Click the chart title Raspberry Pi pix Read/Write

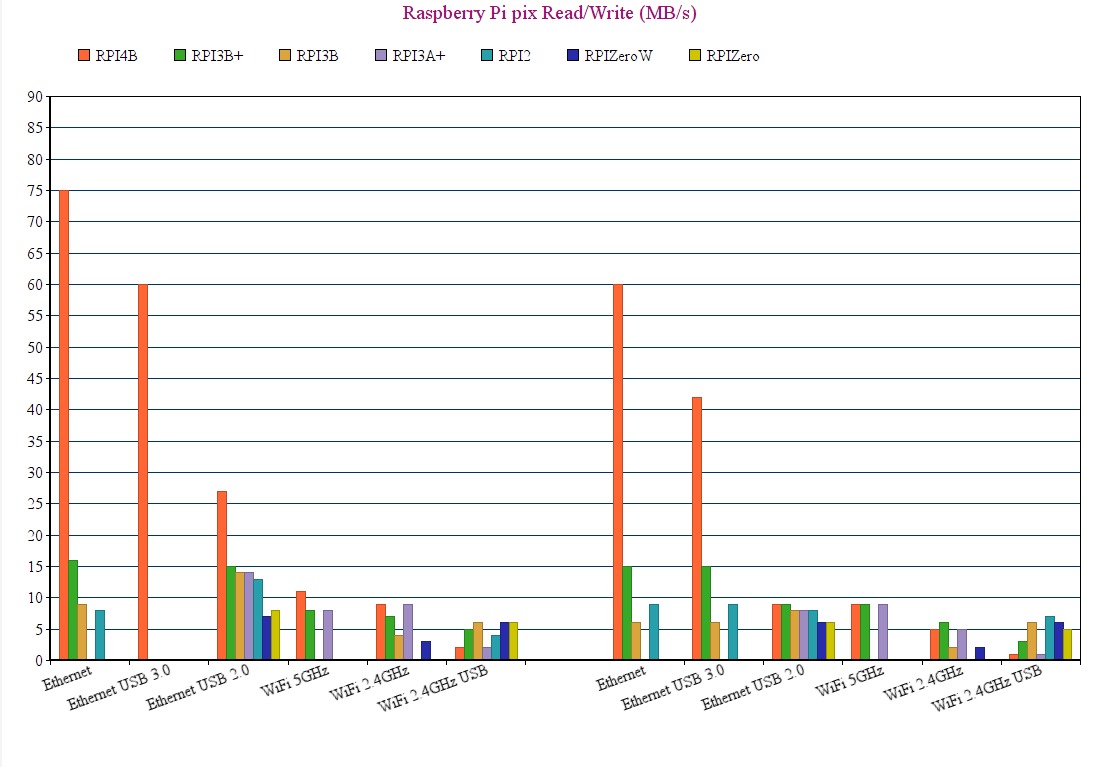549,13
